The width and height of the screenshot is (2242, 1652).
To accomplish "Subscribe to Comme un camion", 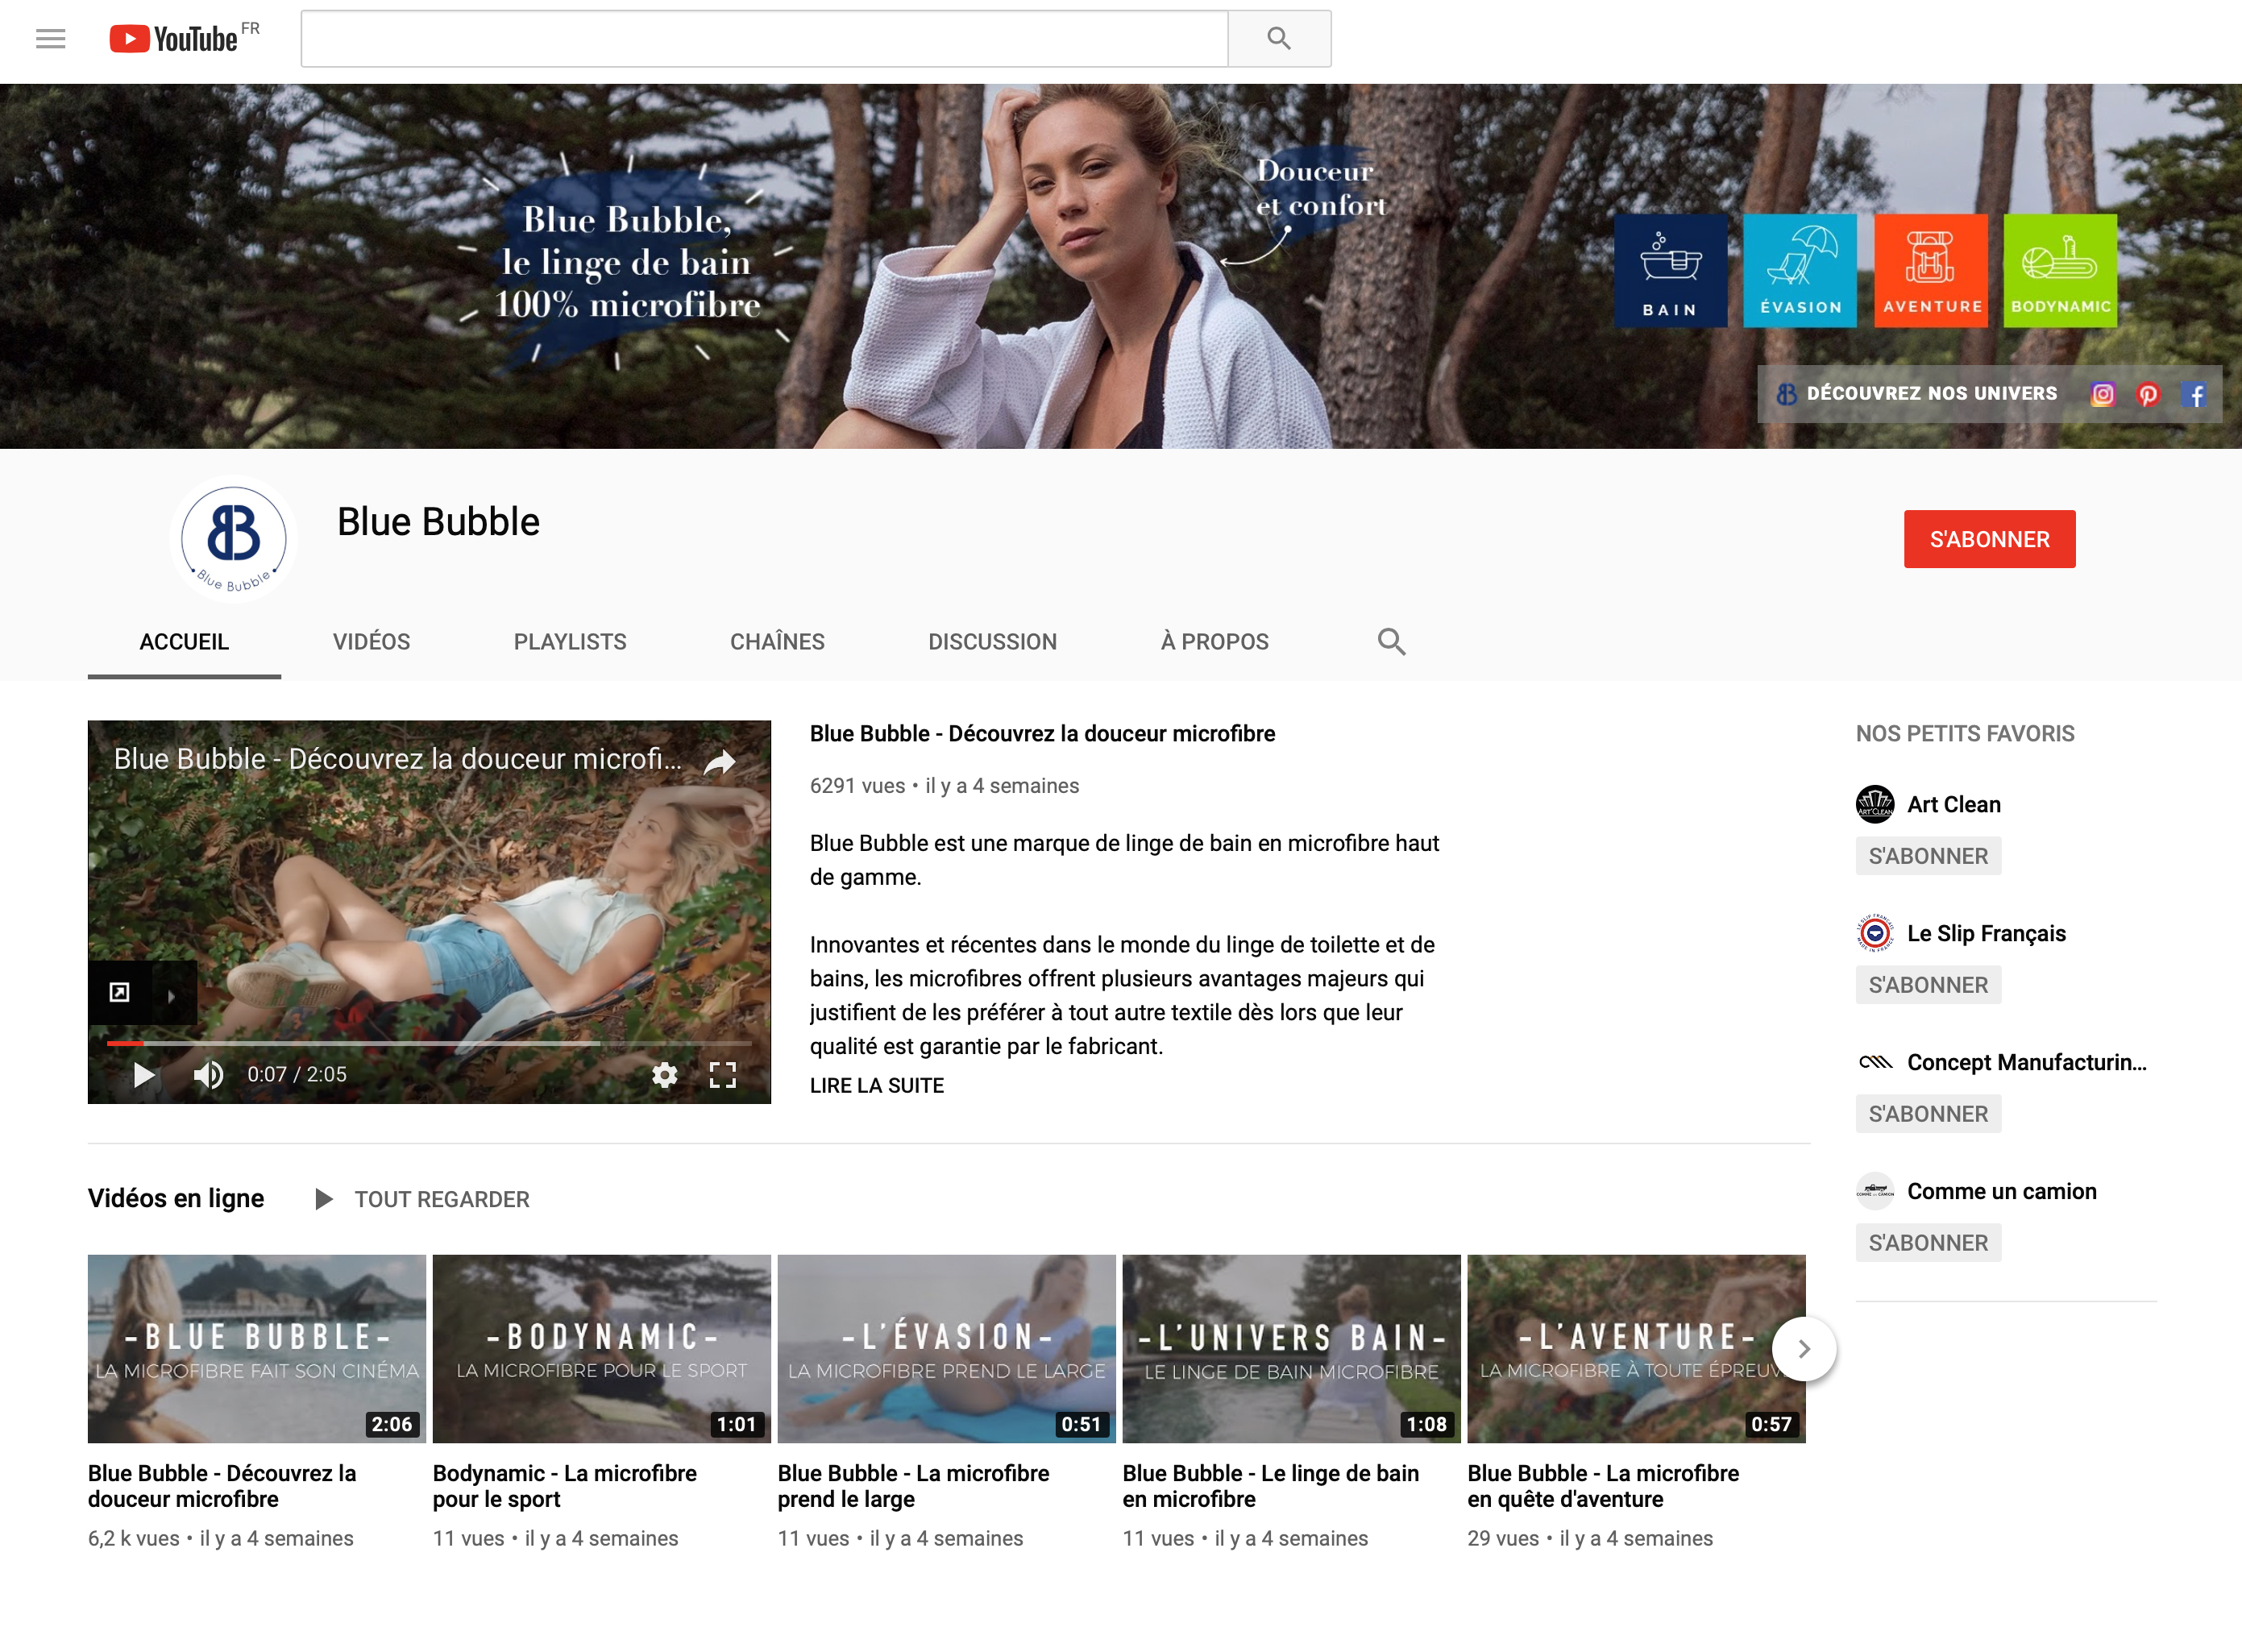I will click(1928, 1243).
